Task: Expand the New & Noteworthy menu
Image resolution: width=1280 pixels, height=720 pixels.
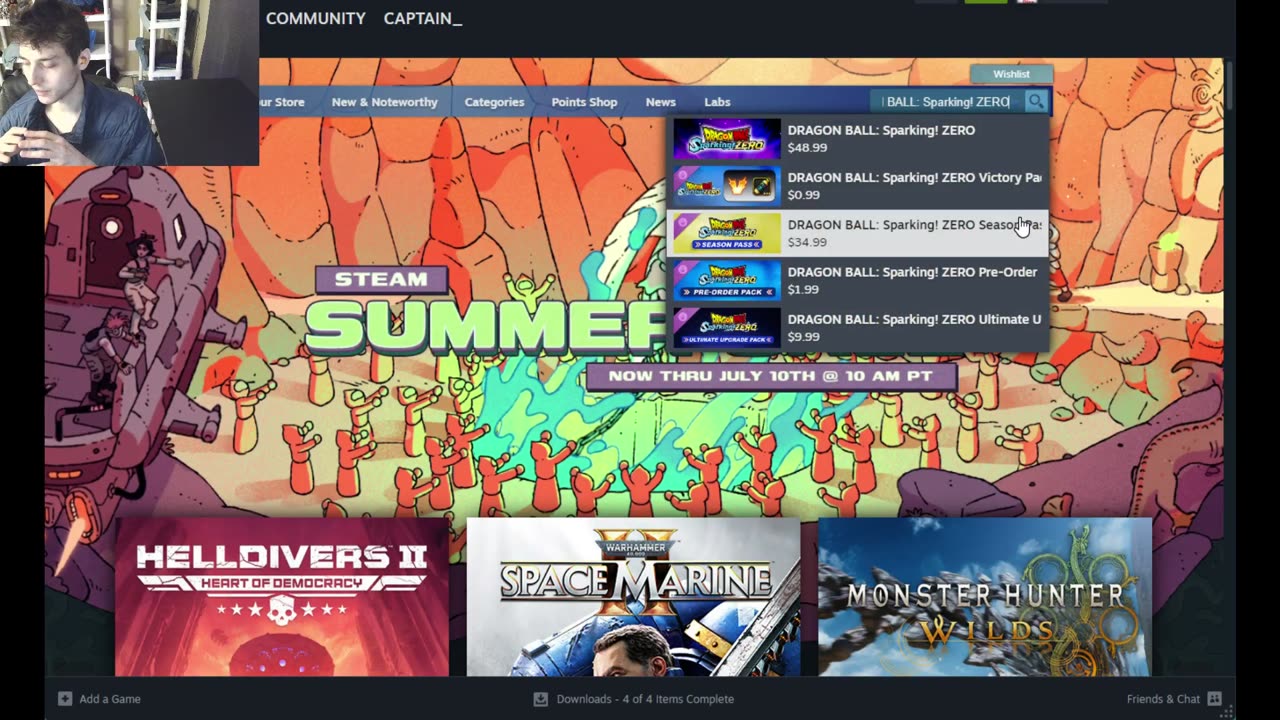Action: coord(384,102)
